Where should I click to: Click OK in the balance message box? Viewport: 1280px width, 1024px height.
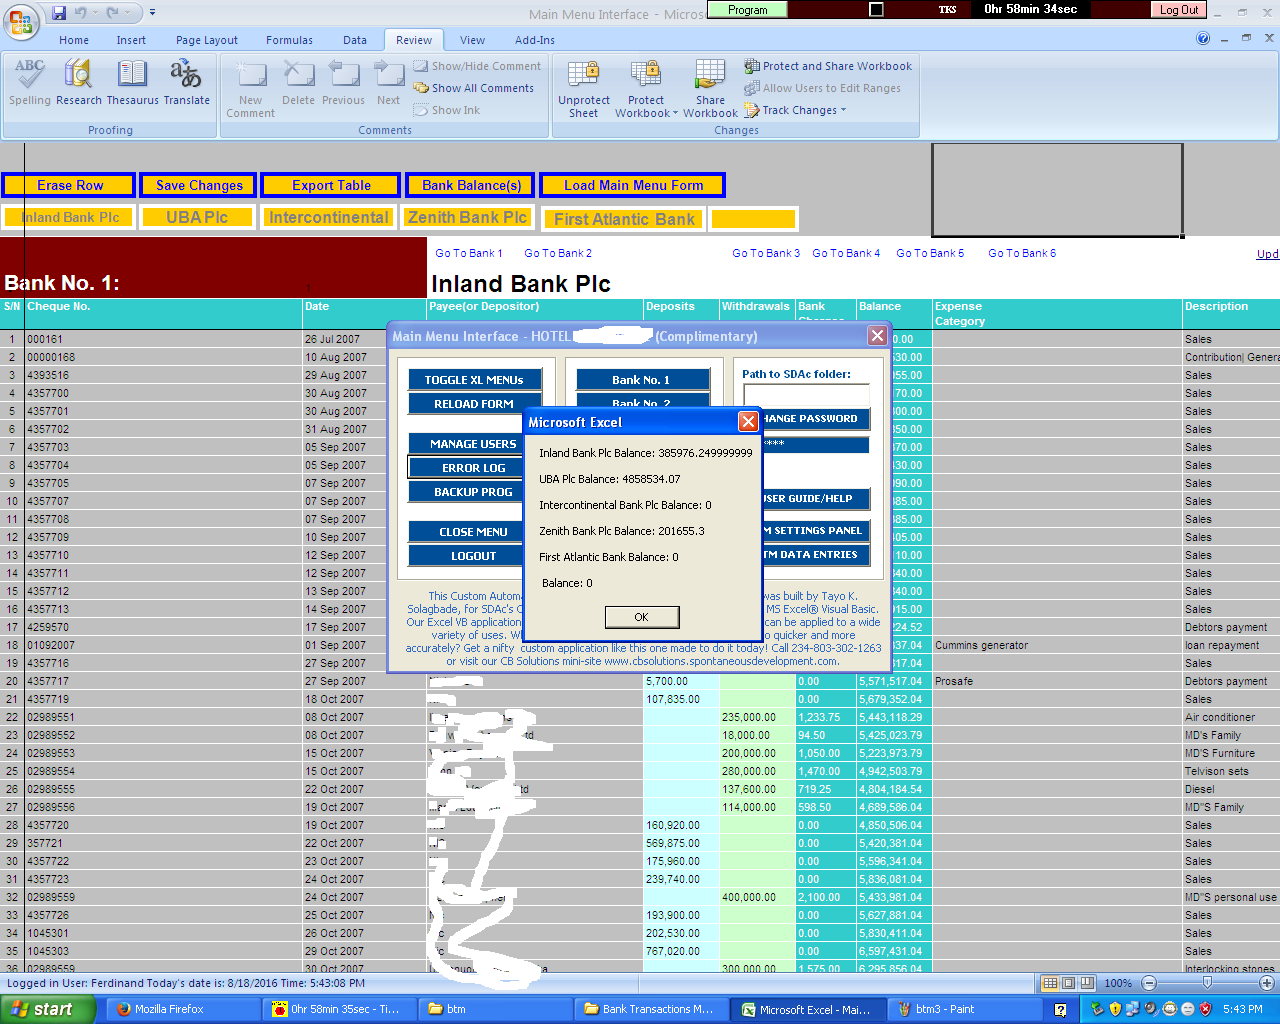(x=642, y=617)
